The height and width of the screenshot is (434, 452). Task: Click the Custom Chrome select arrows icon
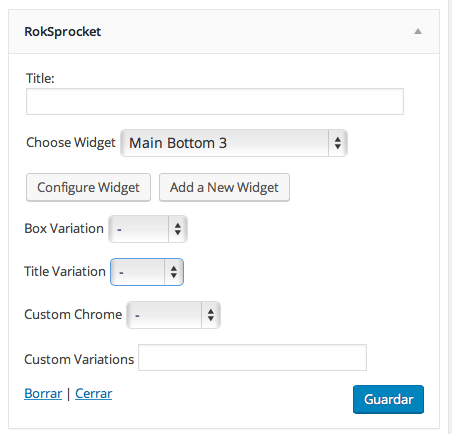[210, 315]
